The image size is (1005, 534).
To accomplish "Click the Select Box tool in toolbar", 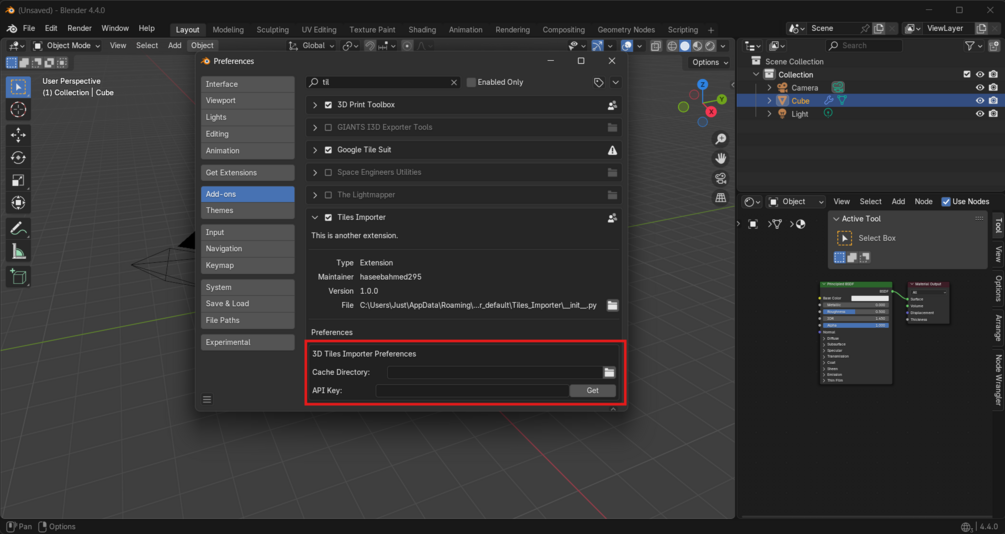I will [18, 87].
